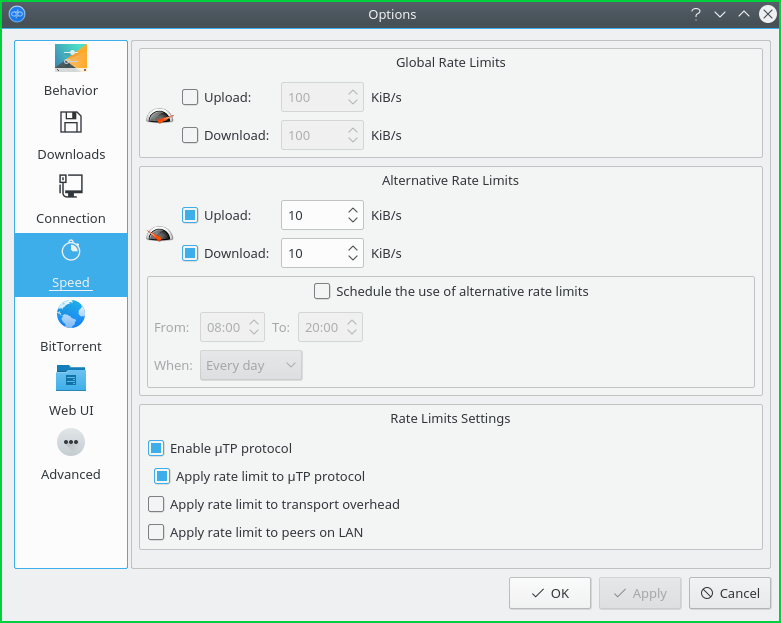This screenshot has height=623, width=781.
Task: Select the Web UI folder icon
Action: click(x=71, y=379)
